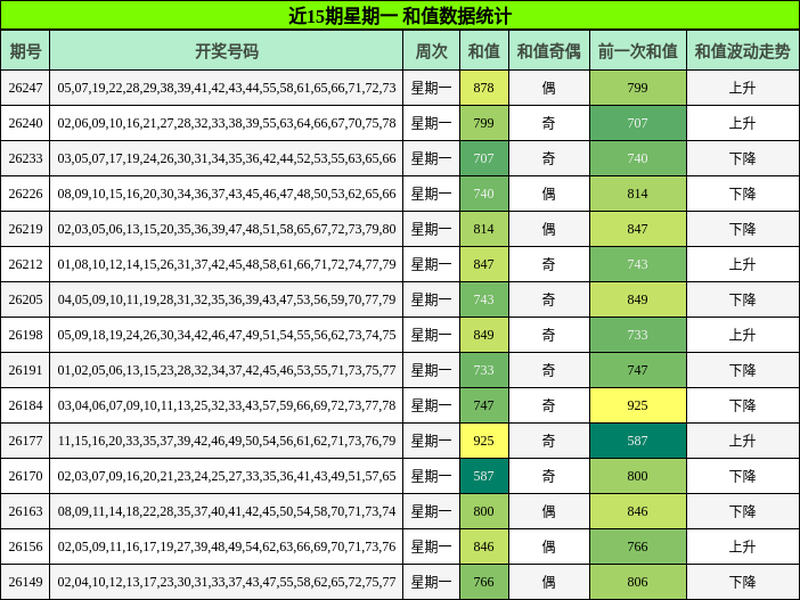
Task: Select issue number 26184
Action: pyautogui.click(x=25, y=405)
